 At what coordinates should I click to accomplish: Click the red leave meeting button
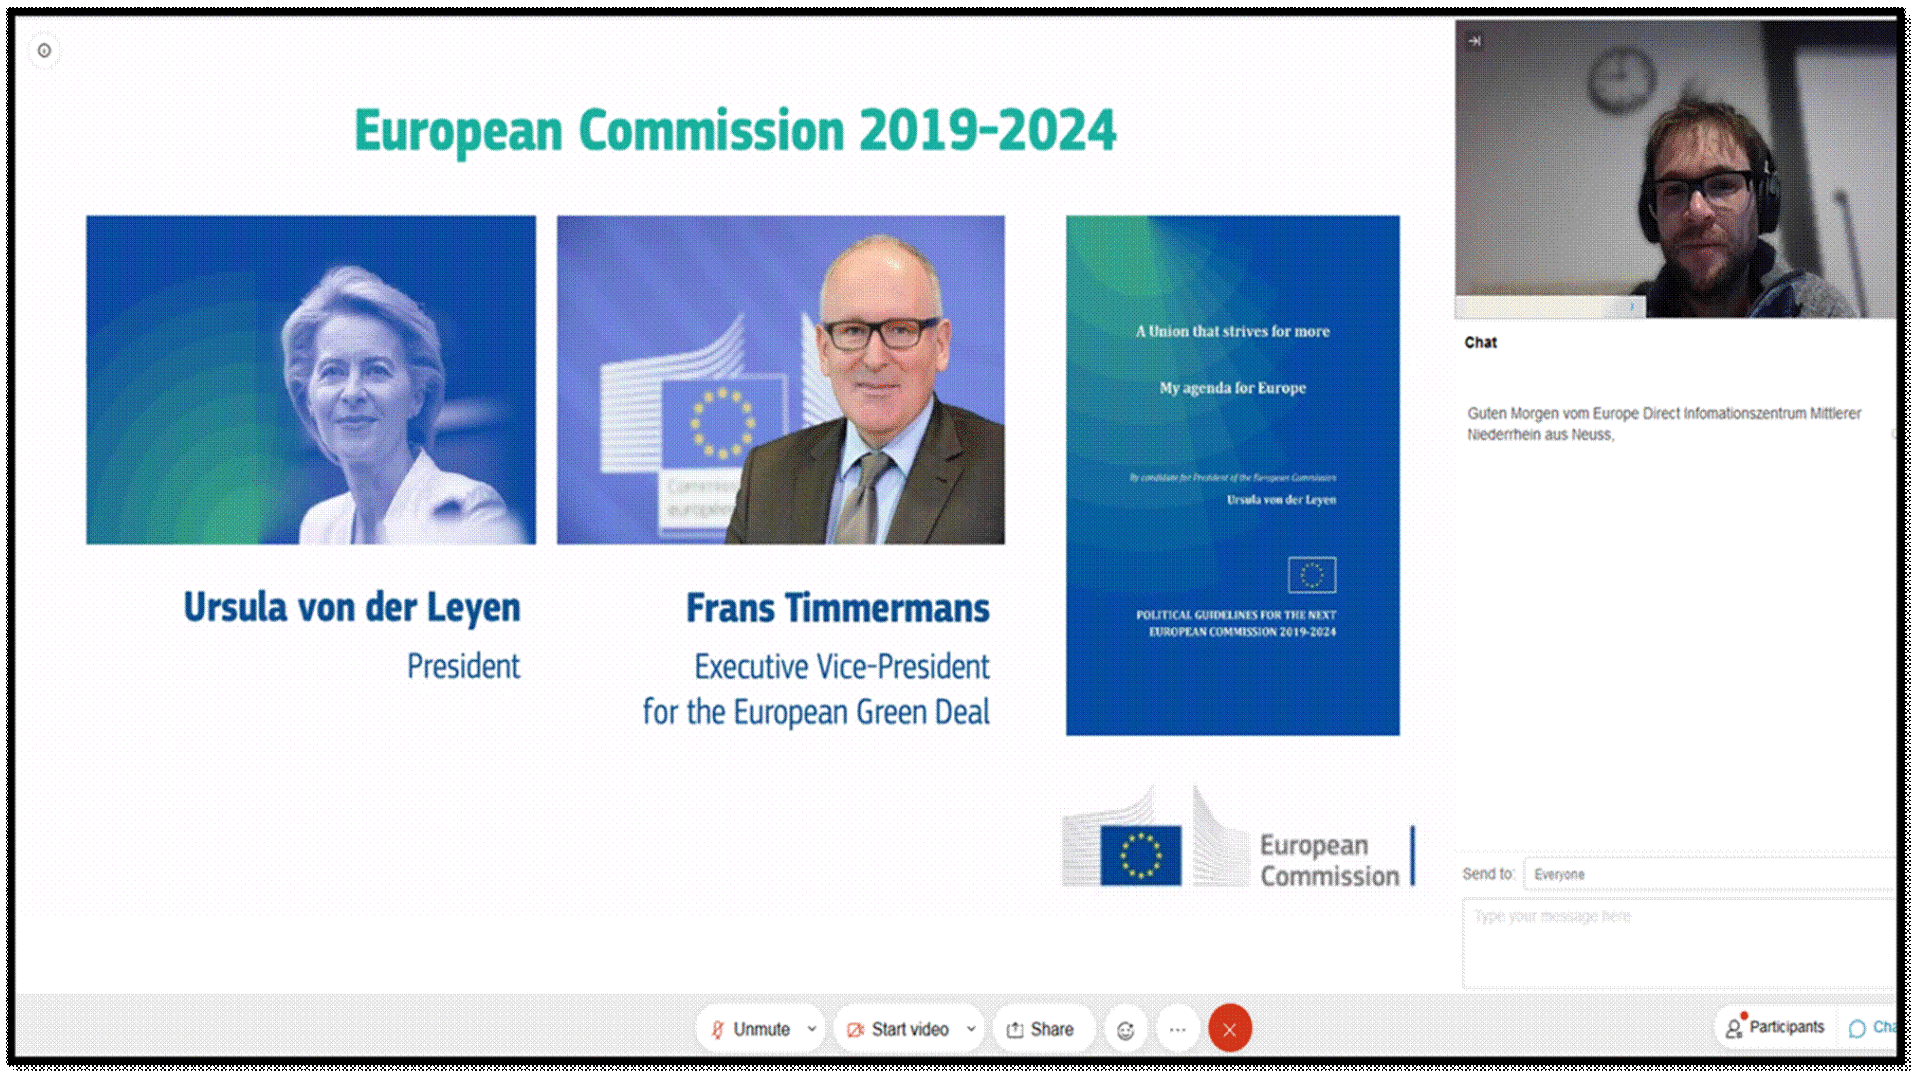click(x=1229, y=1029)
